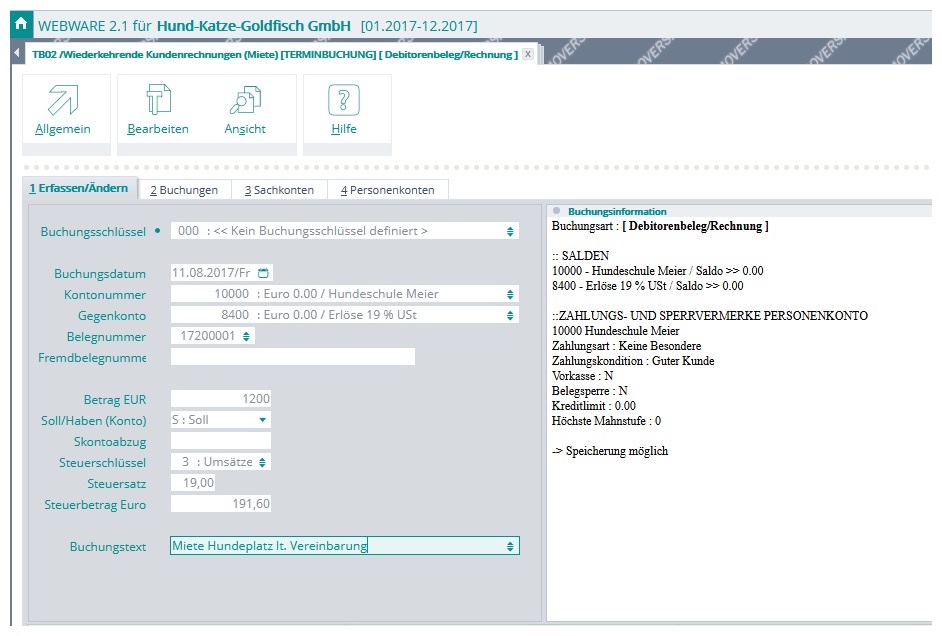Open the Gegenkonto dropdown list
The height and width of the screenshot is (636, 942).
click(x=511, y=315)
